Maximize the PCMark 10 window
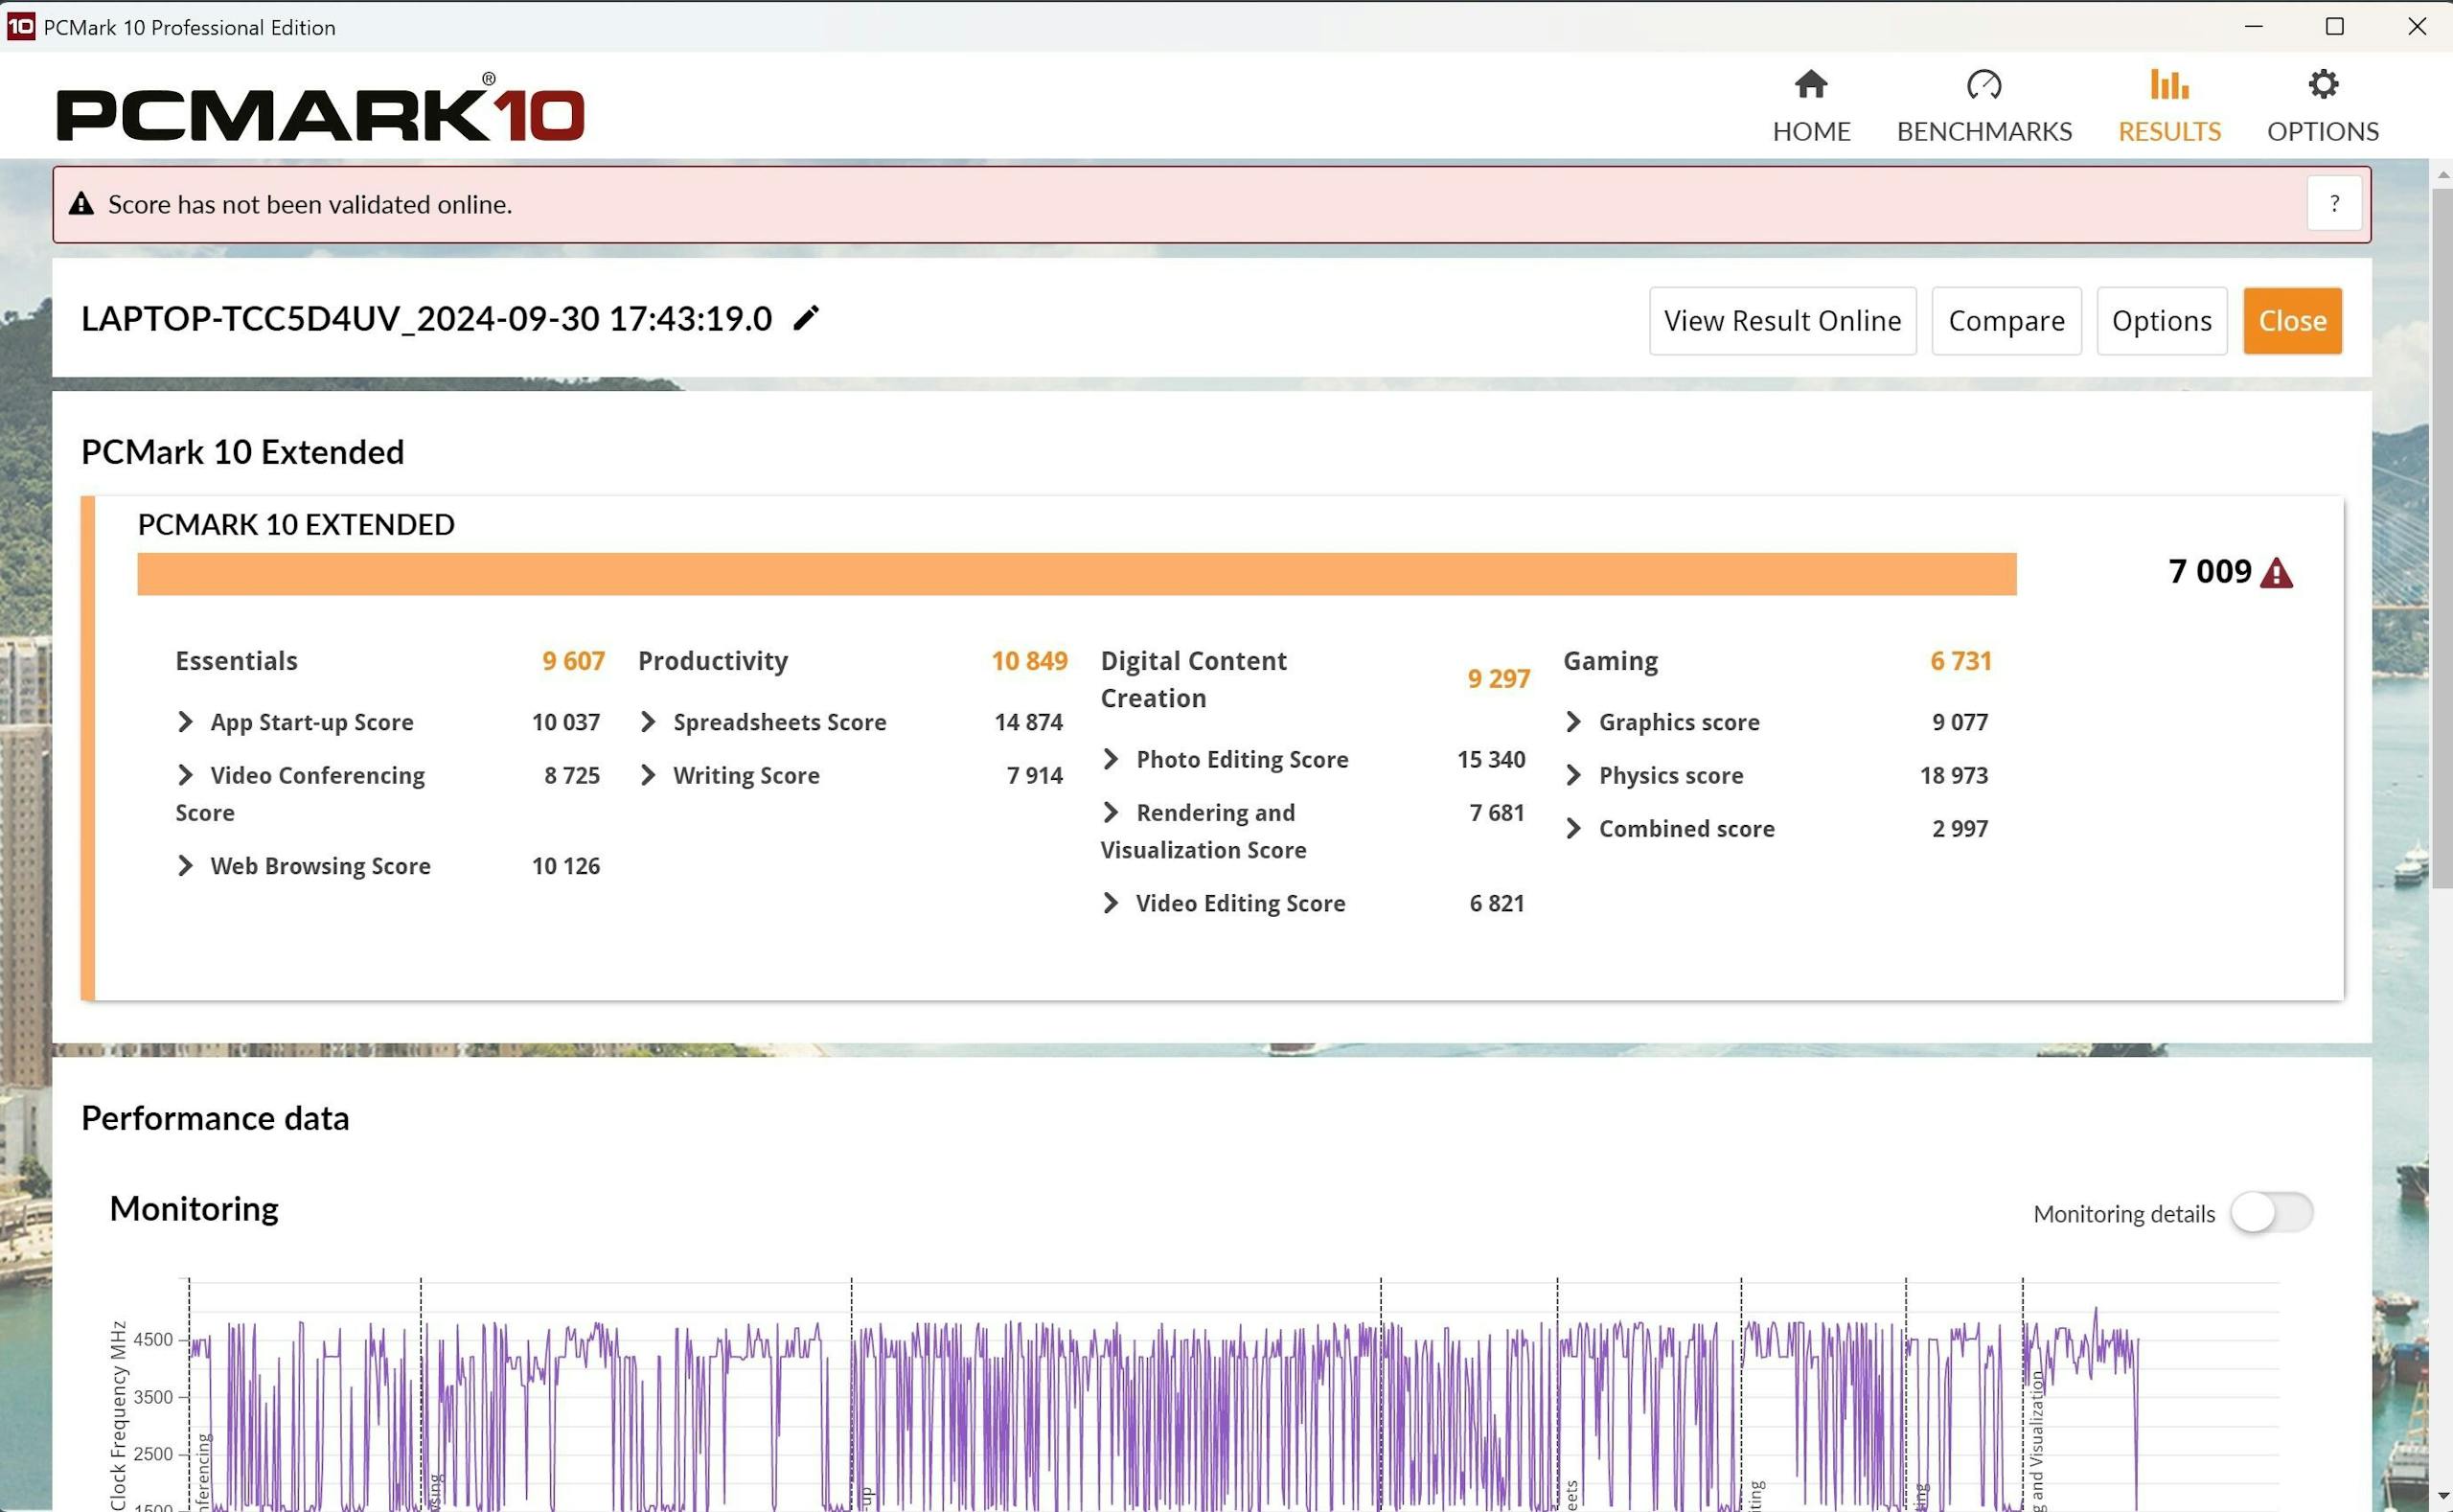The image size is (2453, 1512). point(2334,27)
